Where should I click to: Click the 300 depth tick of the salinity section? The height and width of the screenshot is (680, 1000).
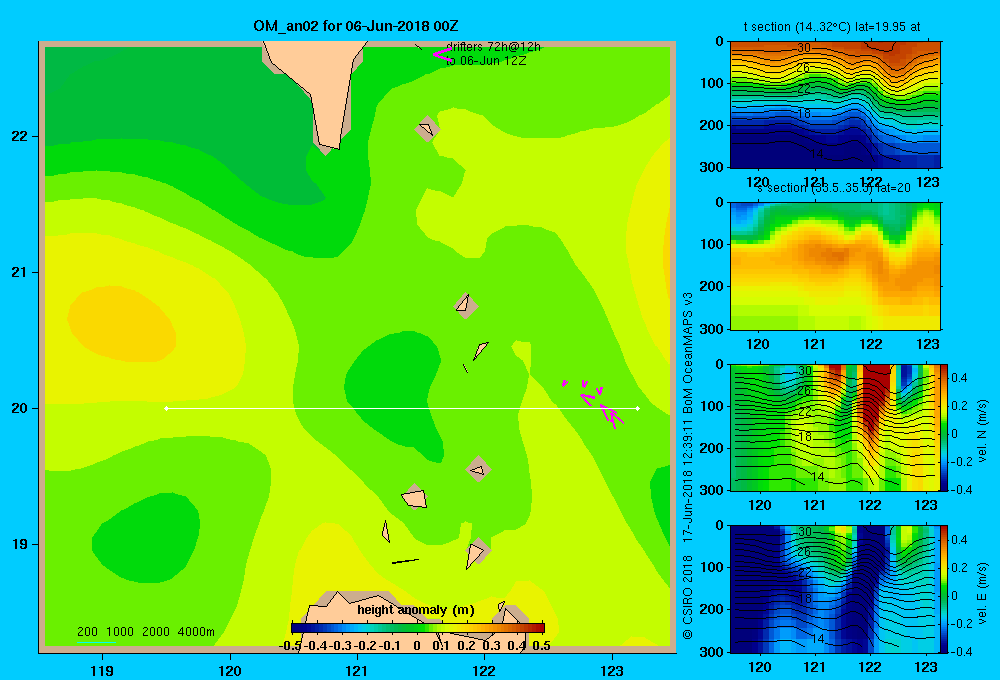point(712,329)
